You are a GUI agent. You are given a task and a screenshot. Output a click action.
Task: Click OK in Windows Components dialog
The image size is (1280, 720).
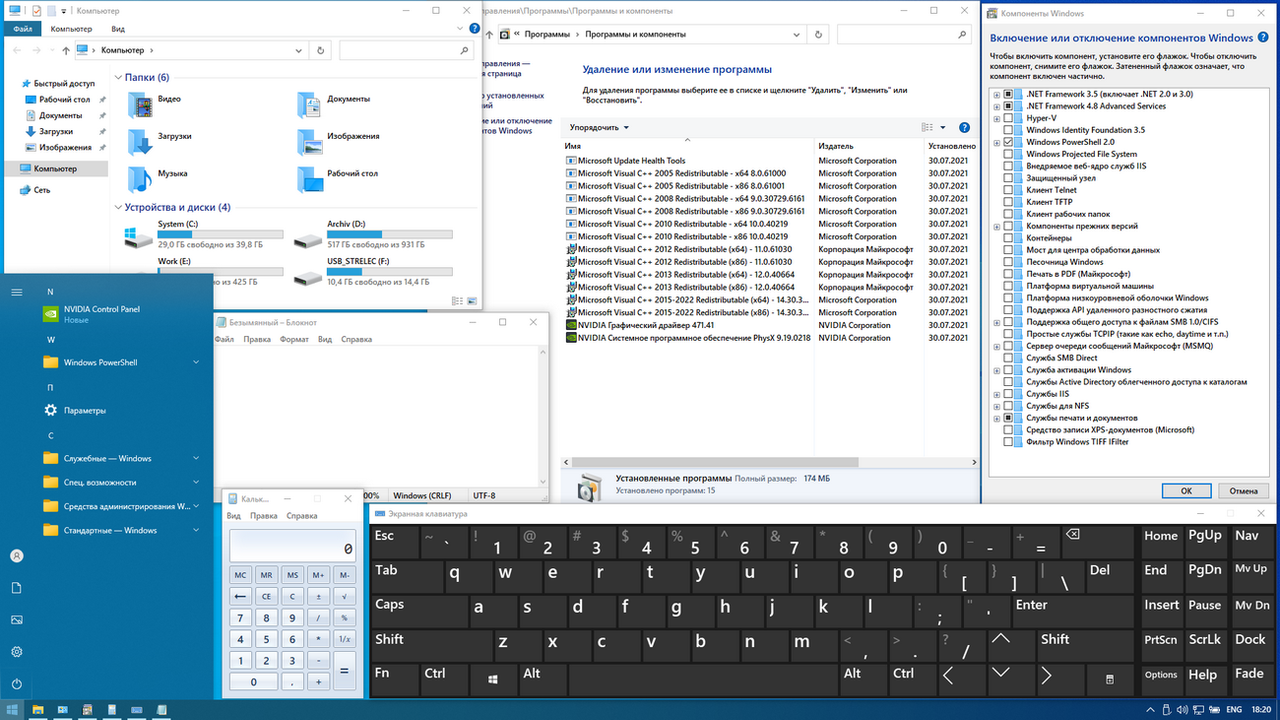coord(1186,491)
